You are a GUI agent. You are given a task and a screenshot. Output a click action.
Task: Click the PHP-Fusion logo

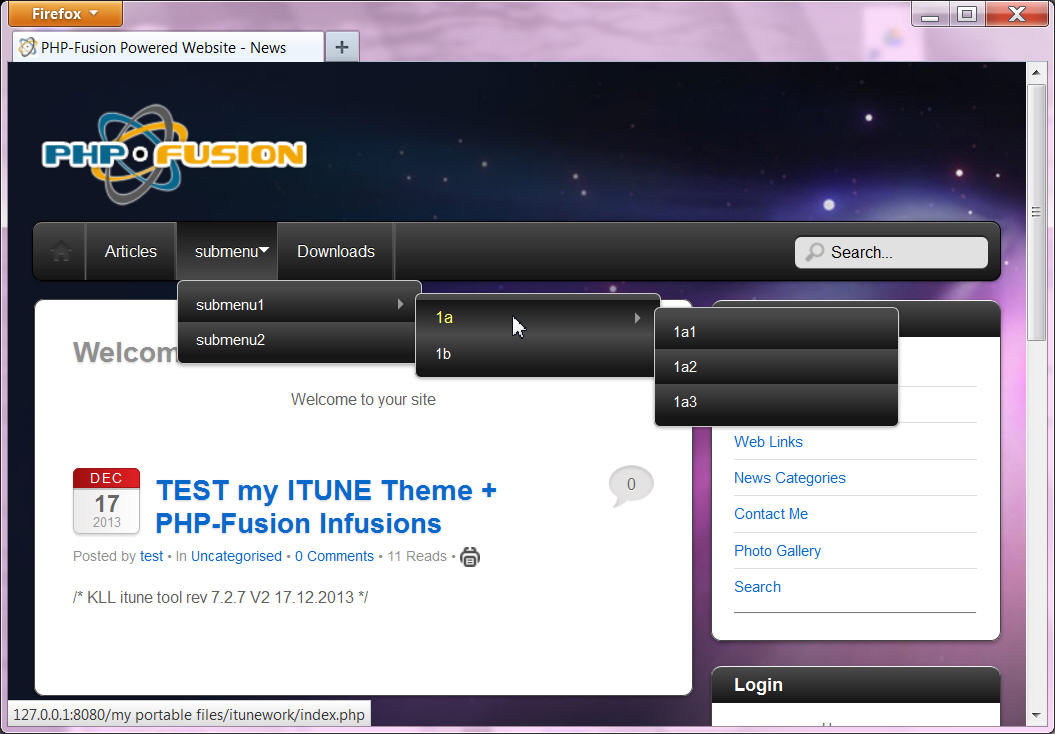(x=173, y=154)
